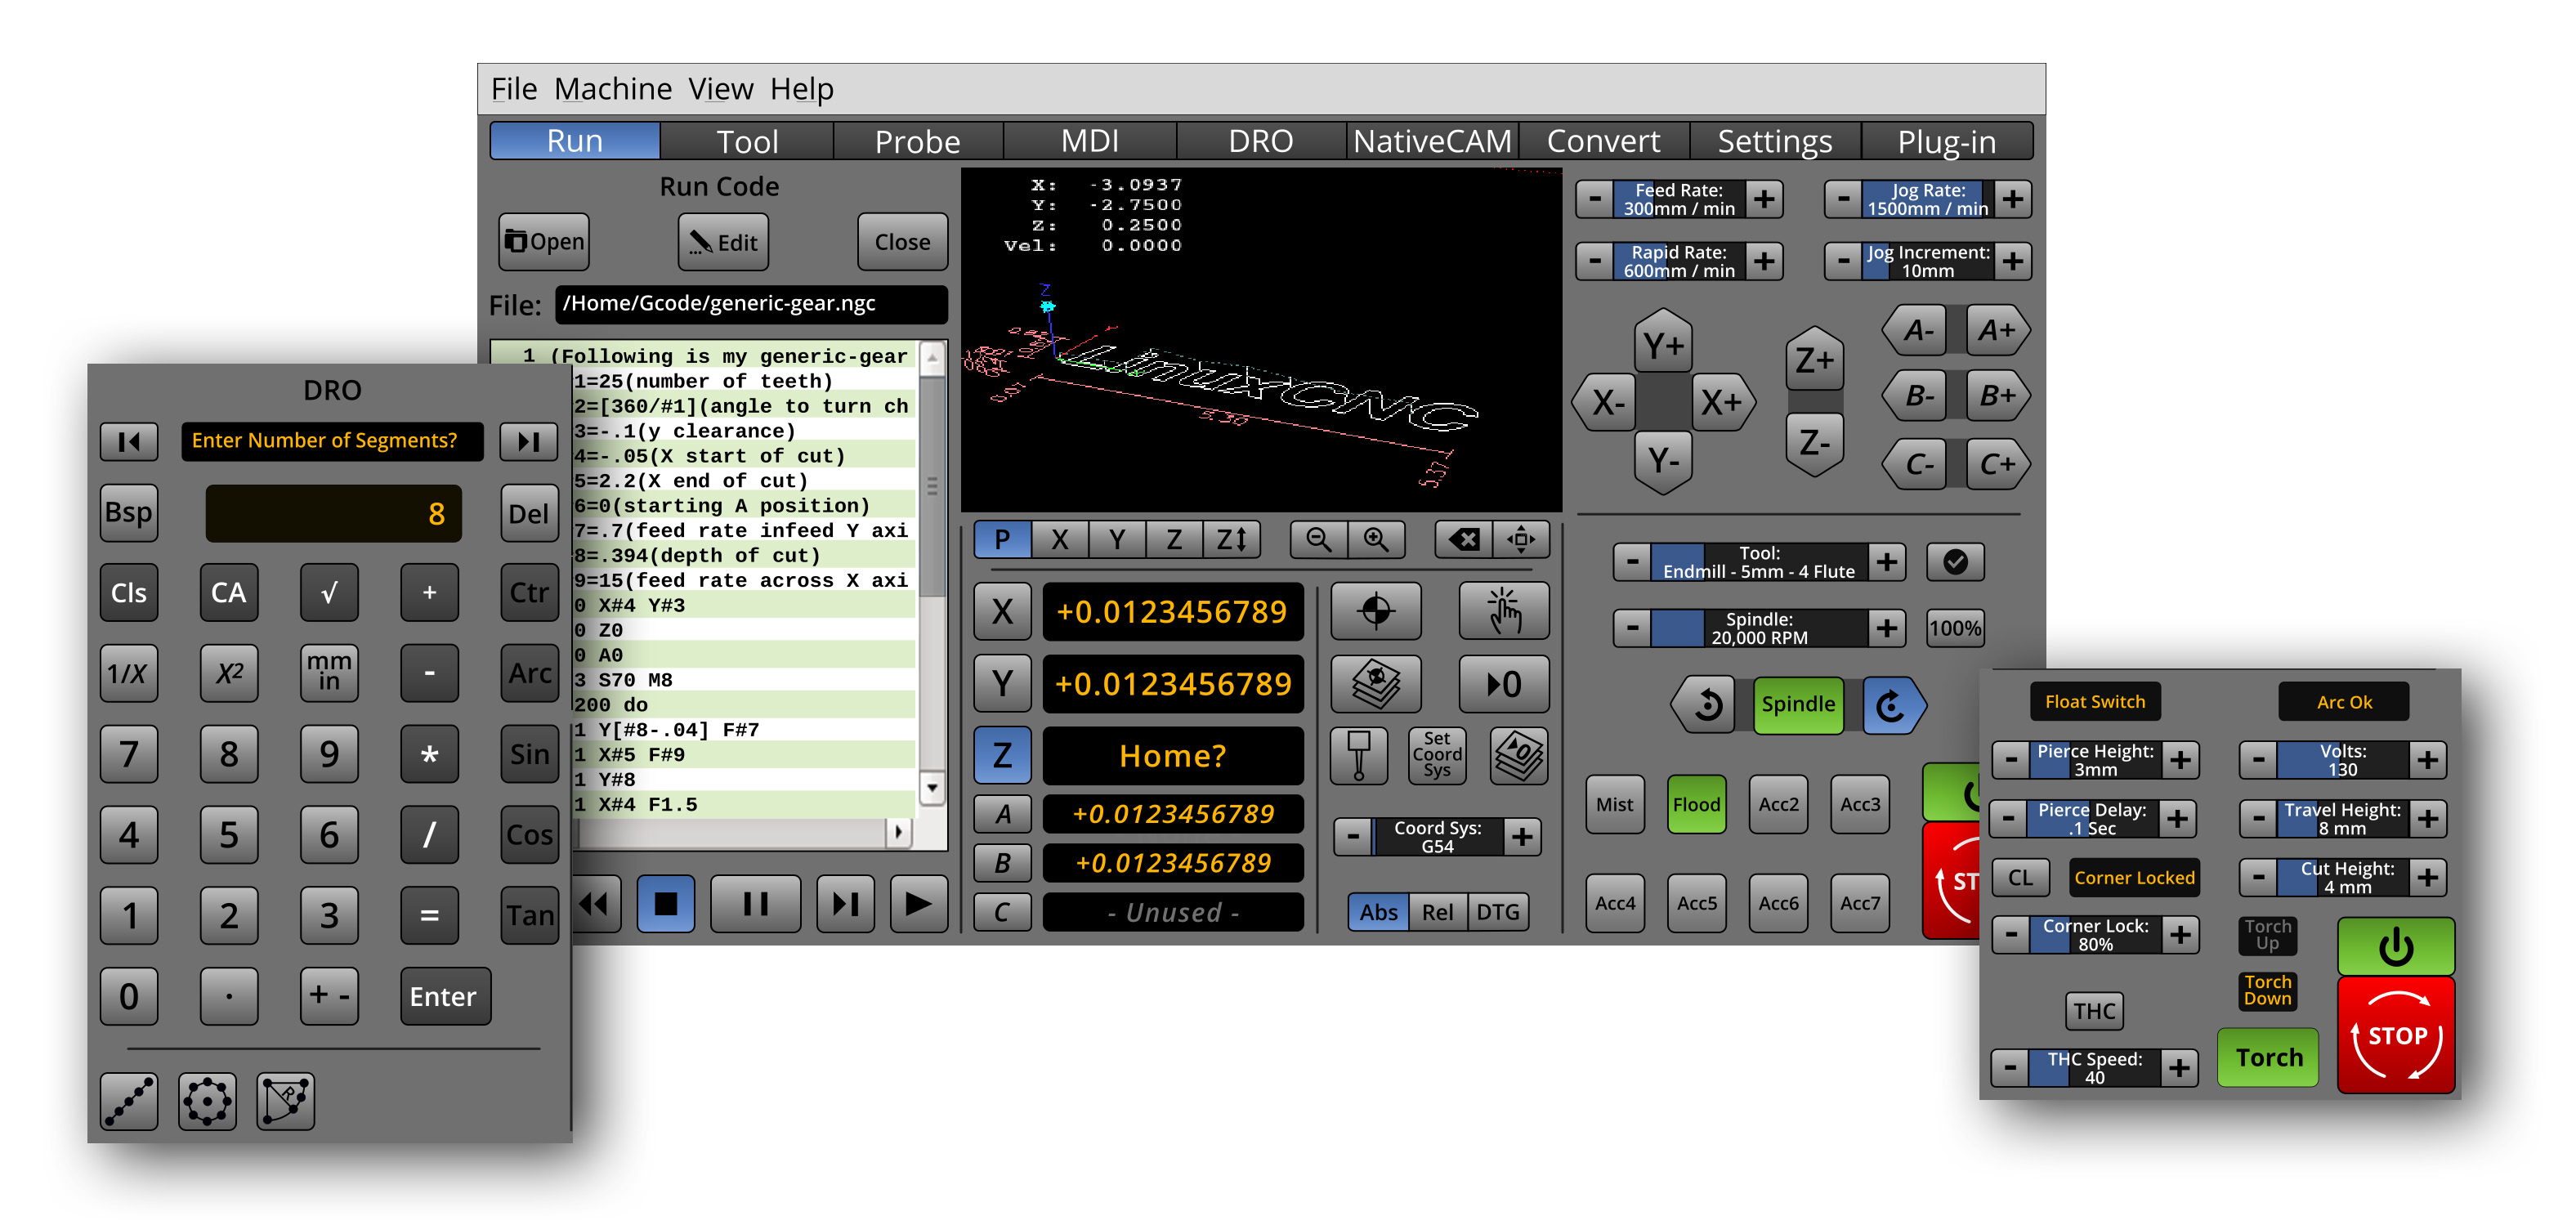Screen dimensions: 2576x1225
Task: Toggle the green Torch button
Action: [x=2268, y=1057]
